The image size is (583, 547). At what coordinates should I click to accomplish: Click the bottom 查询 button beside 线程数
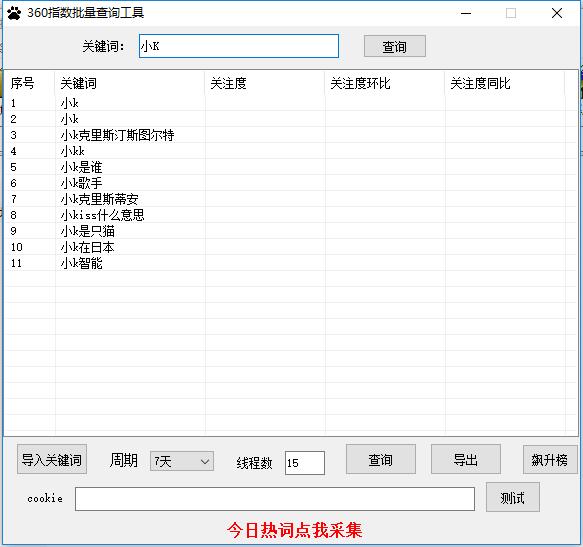[x=381, y=459]
